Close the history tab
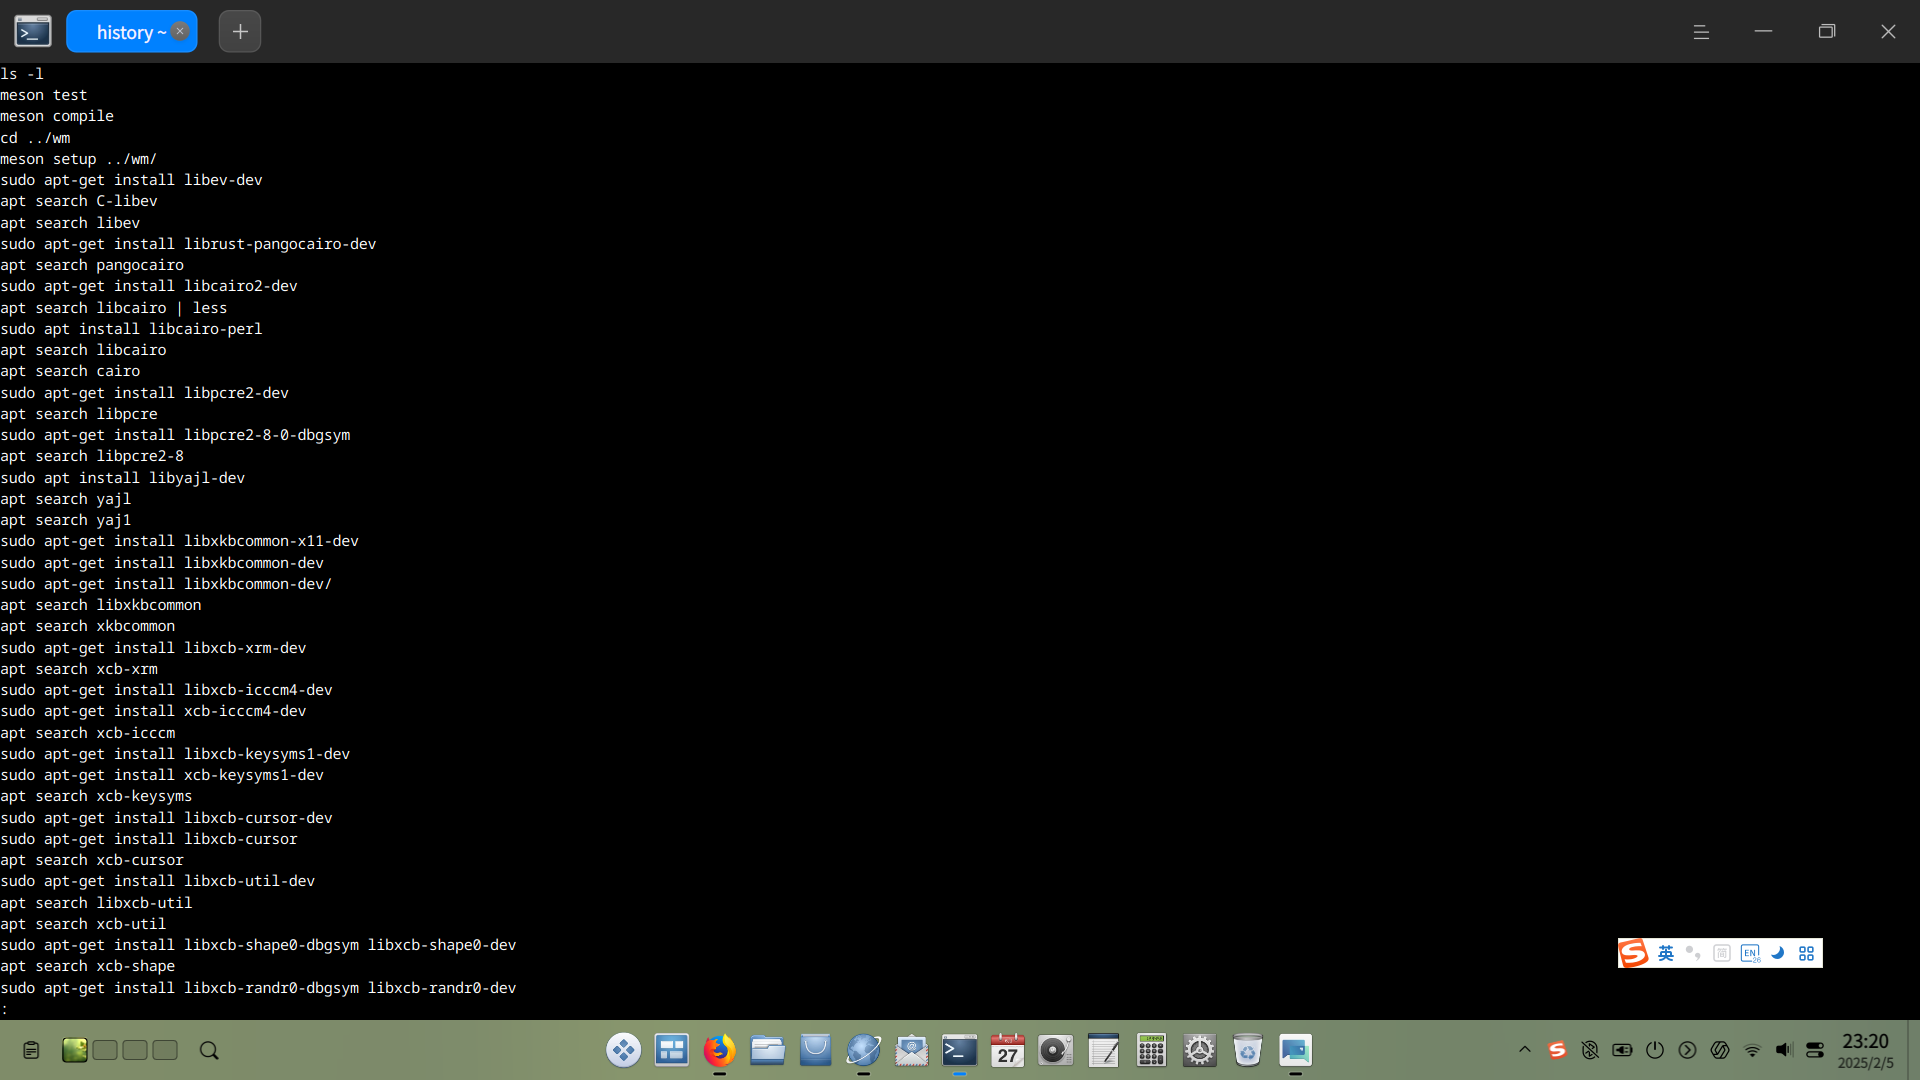The width and height of the screenshot is (1920, 1080). coord(180,31)
